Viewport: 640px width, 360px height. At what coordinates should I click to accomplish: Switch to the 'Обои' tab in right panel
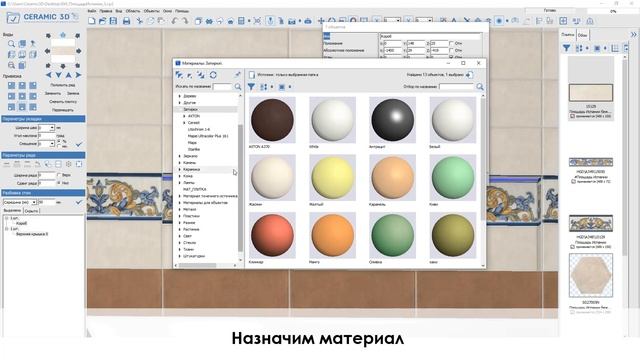point(582,35)
